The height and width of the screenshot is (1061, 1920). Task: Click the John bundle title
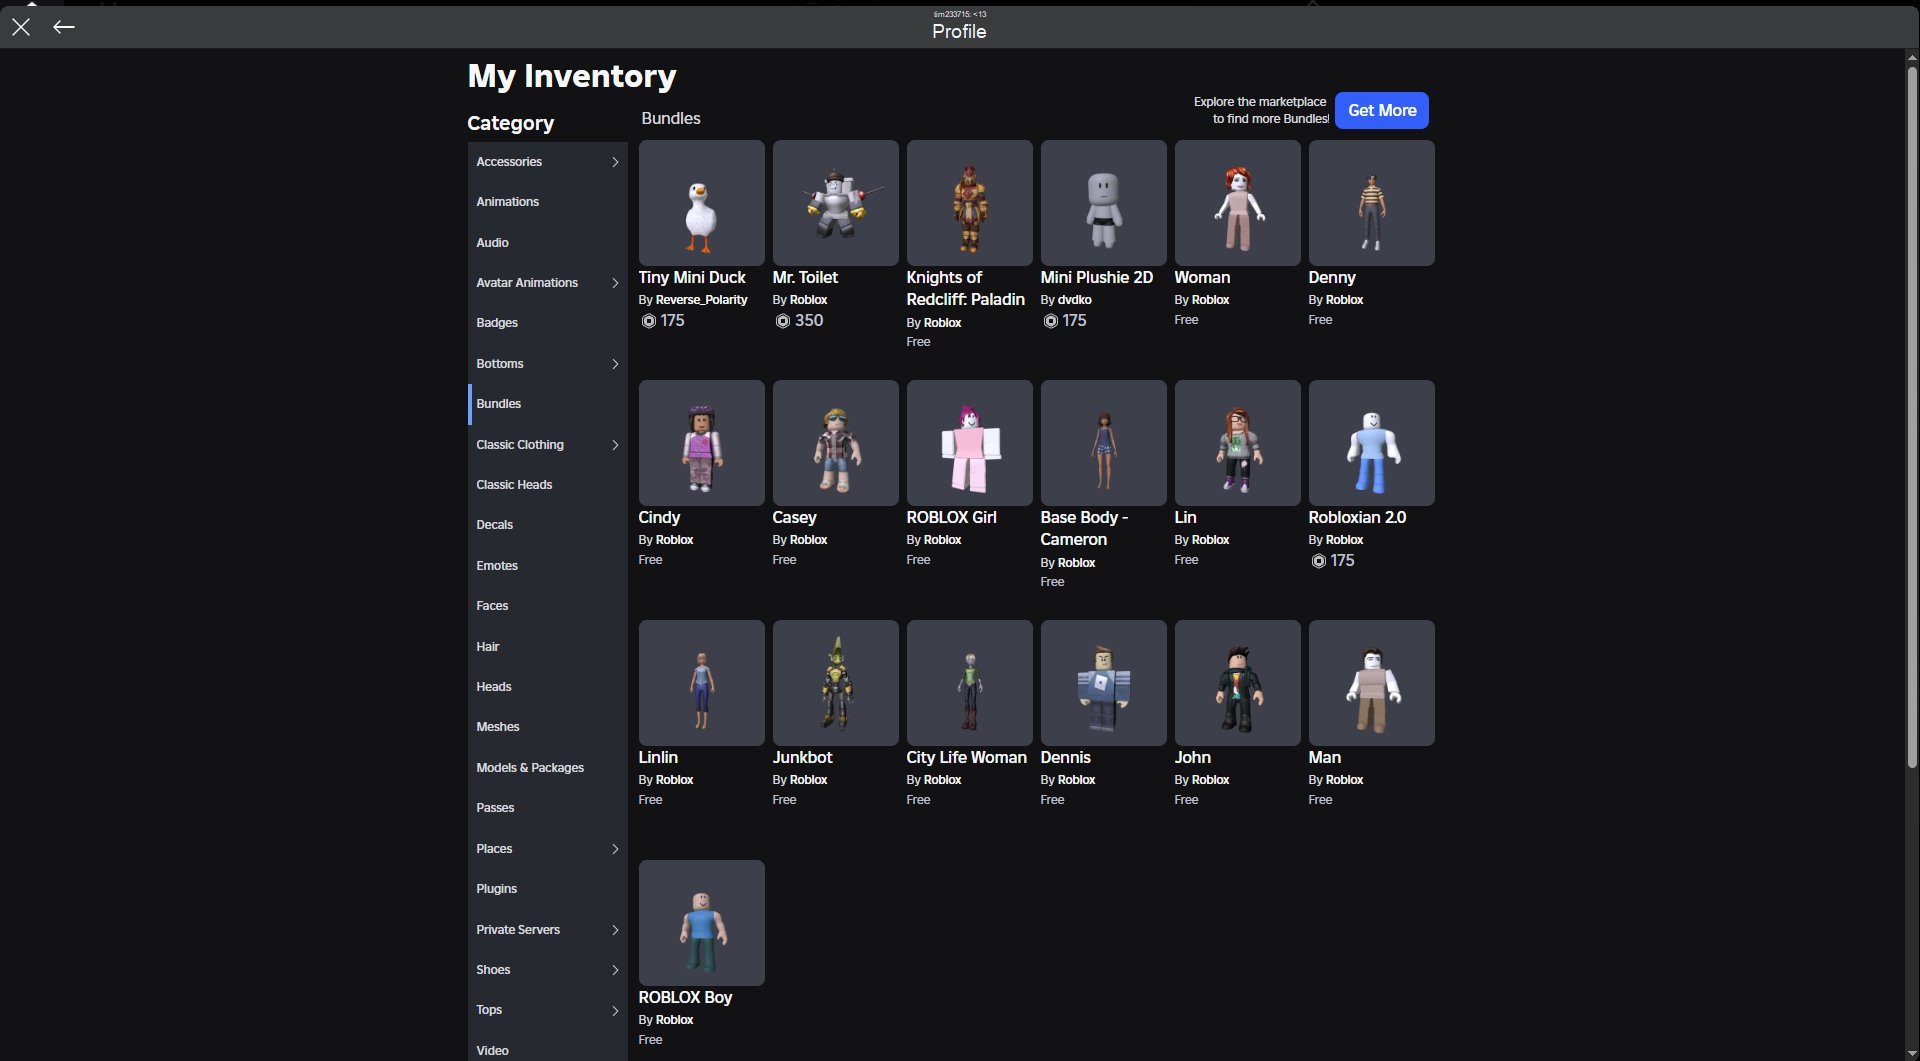tap(1192, 758)
